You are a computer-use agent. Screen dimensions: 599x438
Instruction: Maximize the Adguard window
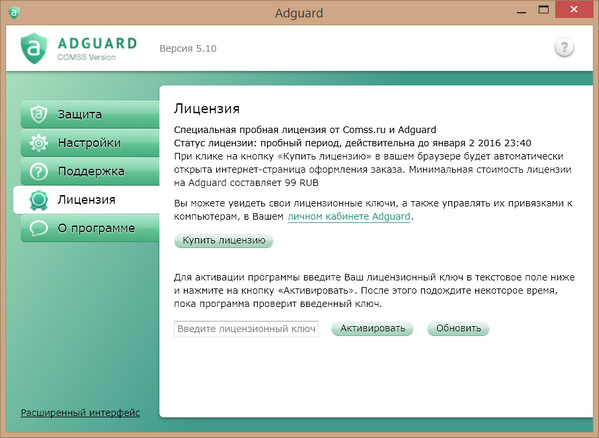click(543, 10)
